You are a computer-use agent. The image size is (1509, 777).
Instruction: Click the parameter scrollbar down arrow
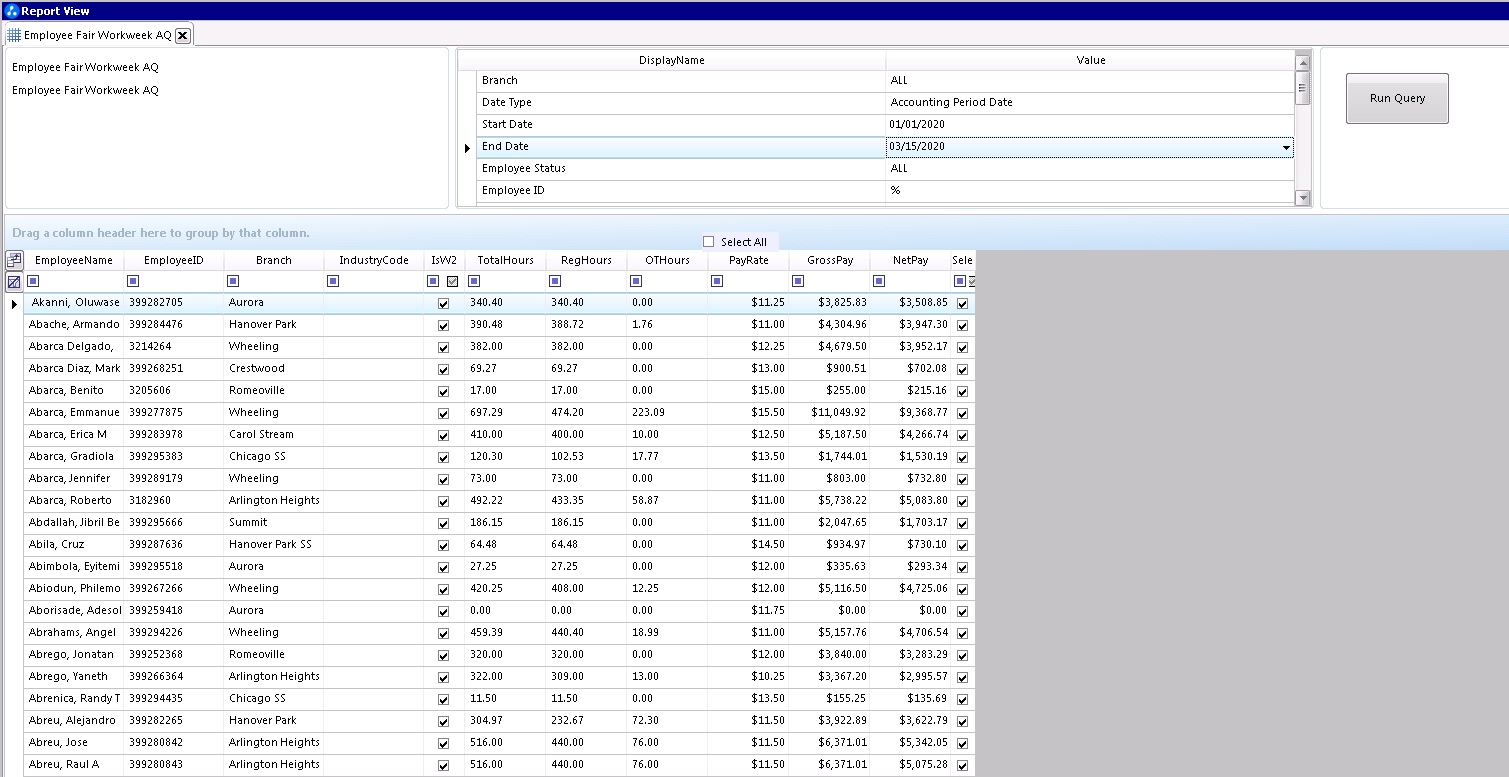tap(1302, 198)
